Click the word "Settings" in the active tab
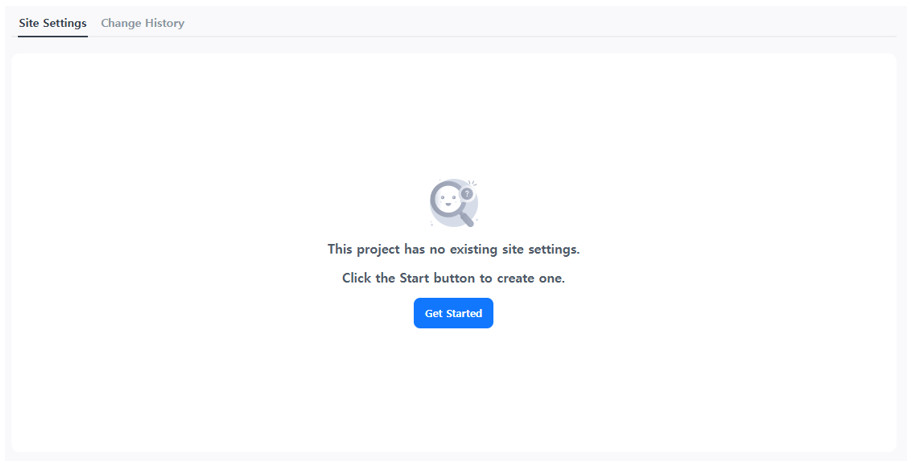Image resolution: width=909 pixels, height=463 pixels. (65, 23)
